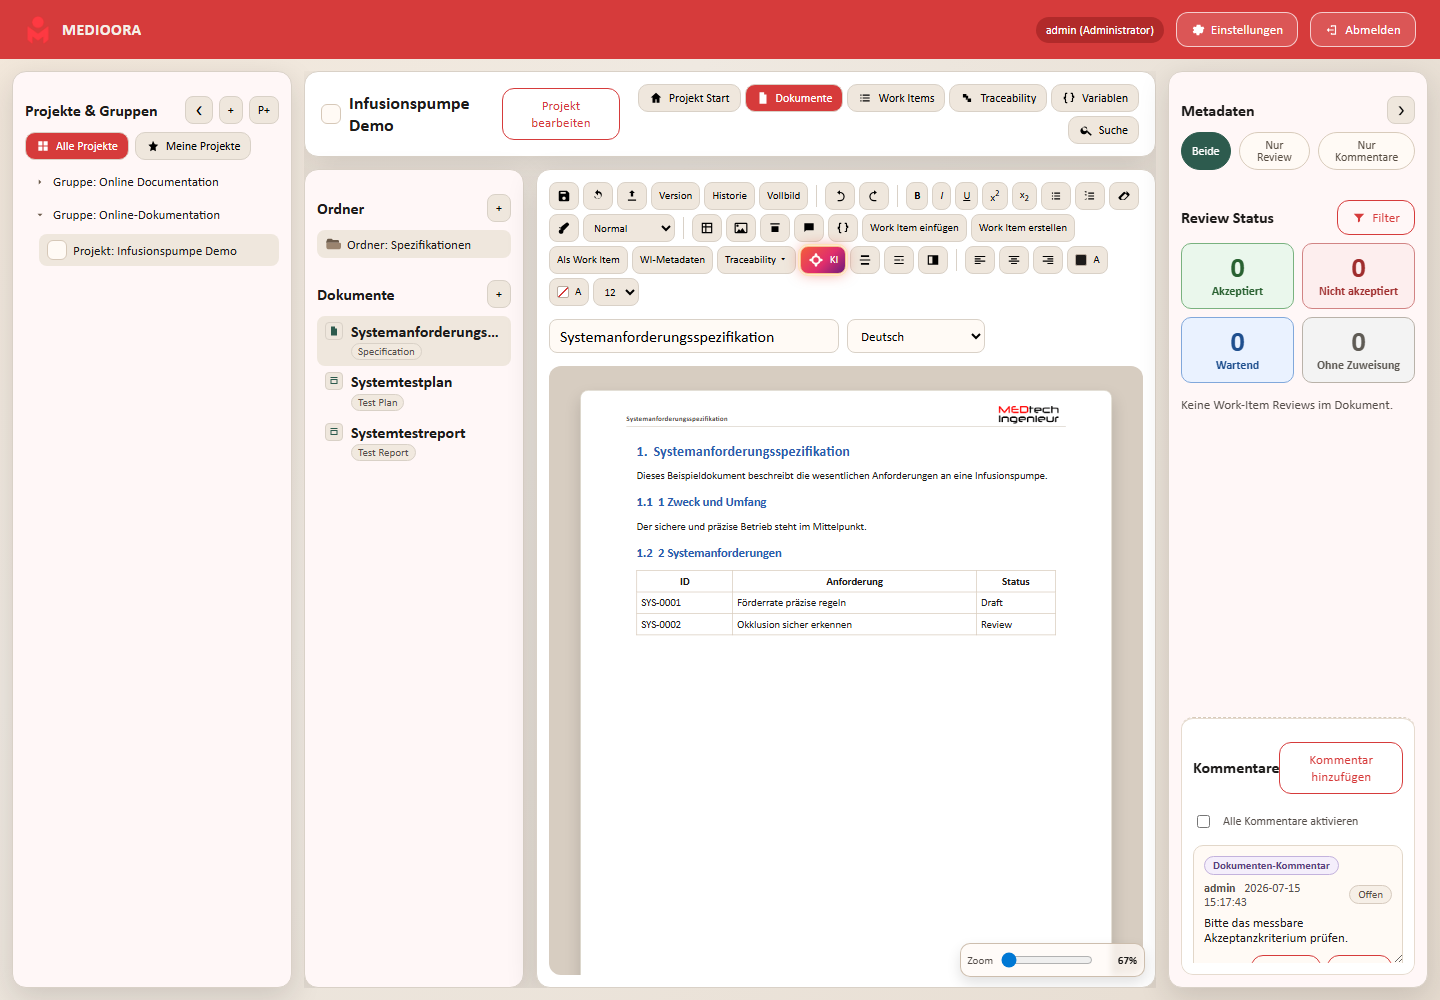Click the revert icon next to save
Viewport: 1440px width, 1000px height.
click(x=598, y=196)
